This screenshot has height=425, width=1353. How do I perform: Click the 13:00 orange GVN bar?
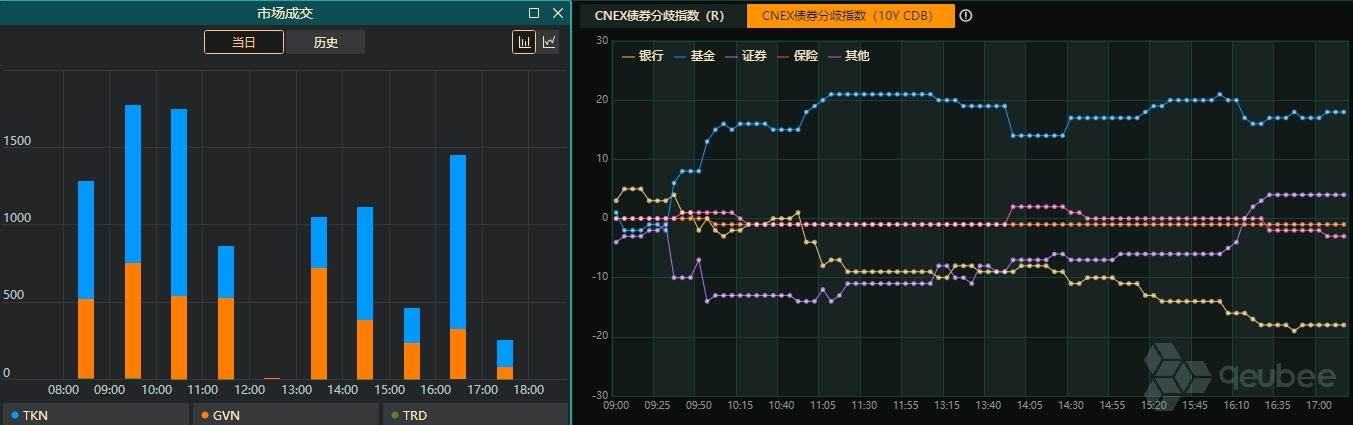pos(319,324)
